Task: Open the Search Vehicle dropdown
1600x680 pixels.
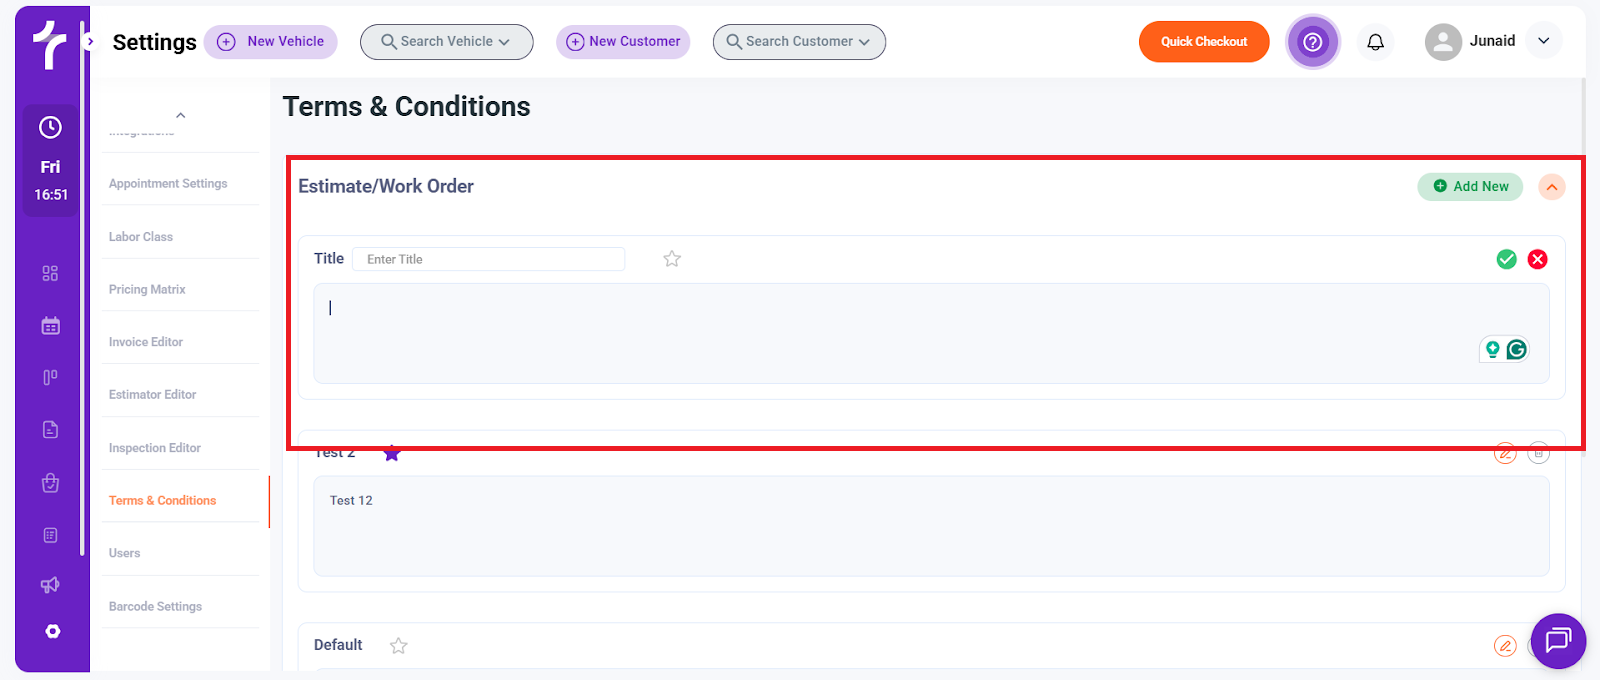Action: coord(446,42)
